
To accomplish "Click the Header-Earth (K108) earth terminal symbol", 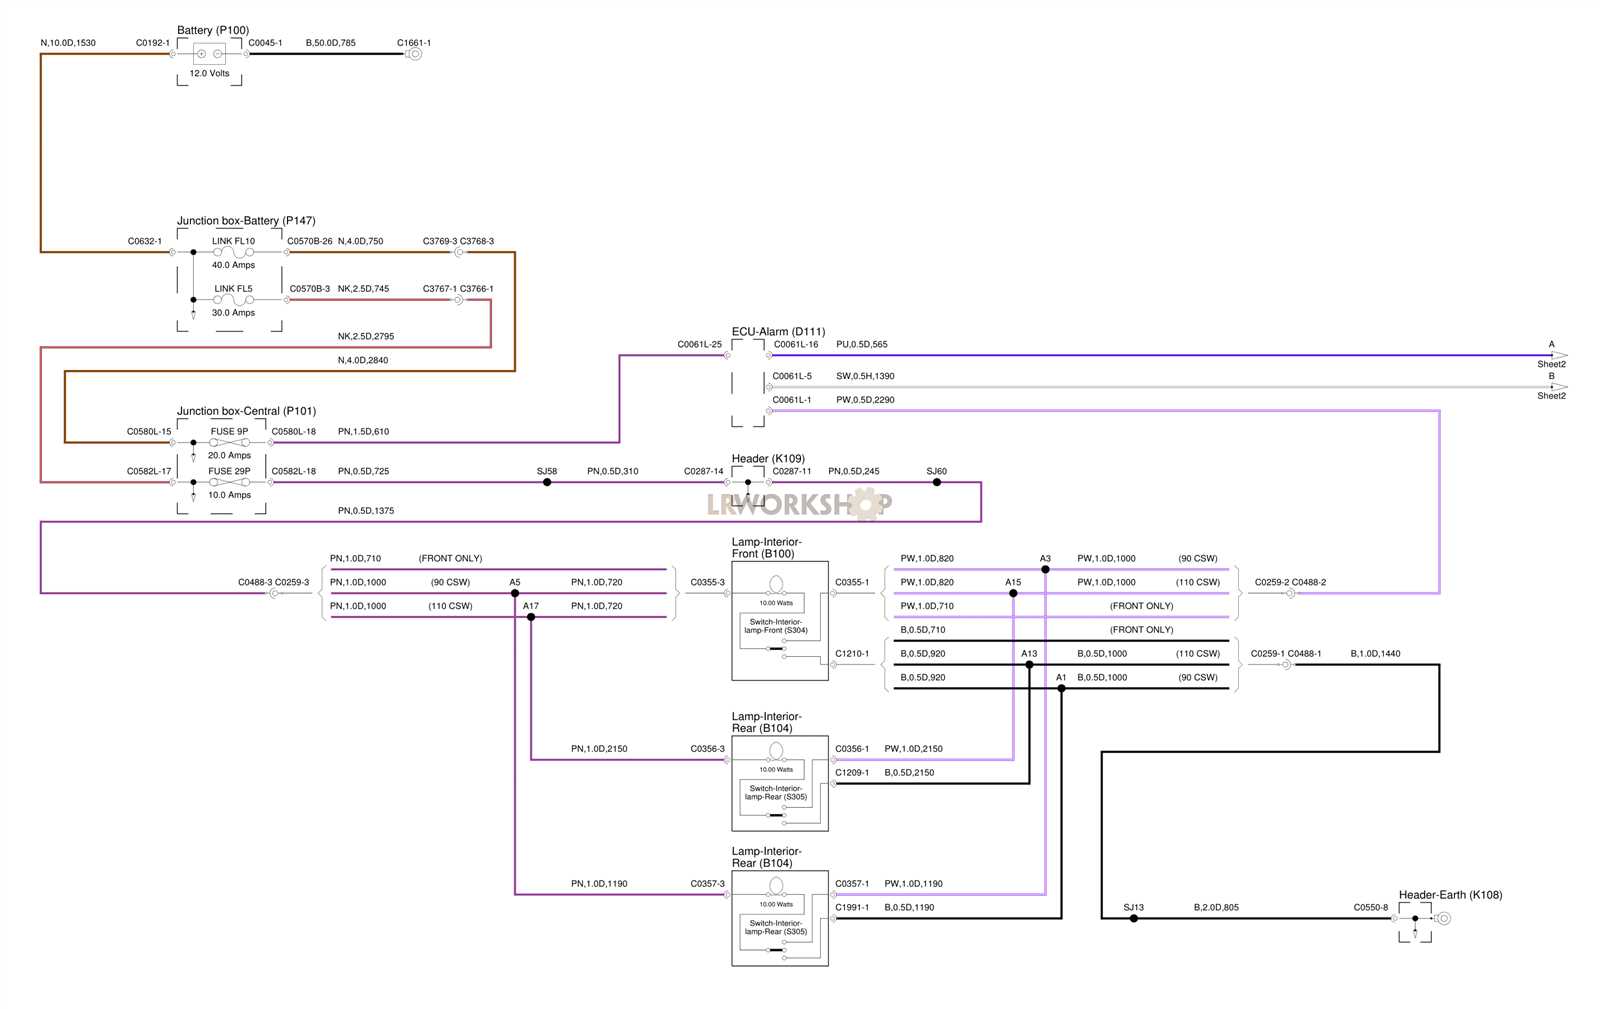I will [1442, 918].
